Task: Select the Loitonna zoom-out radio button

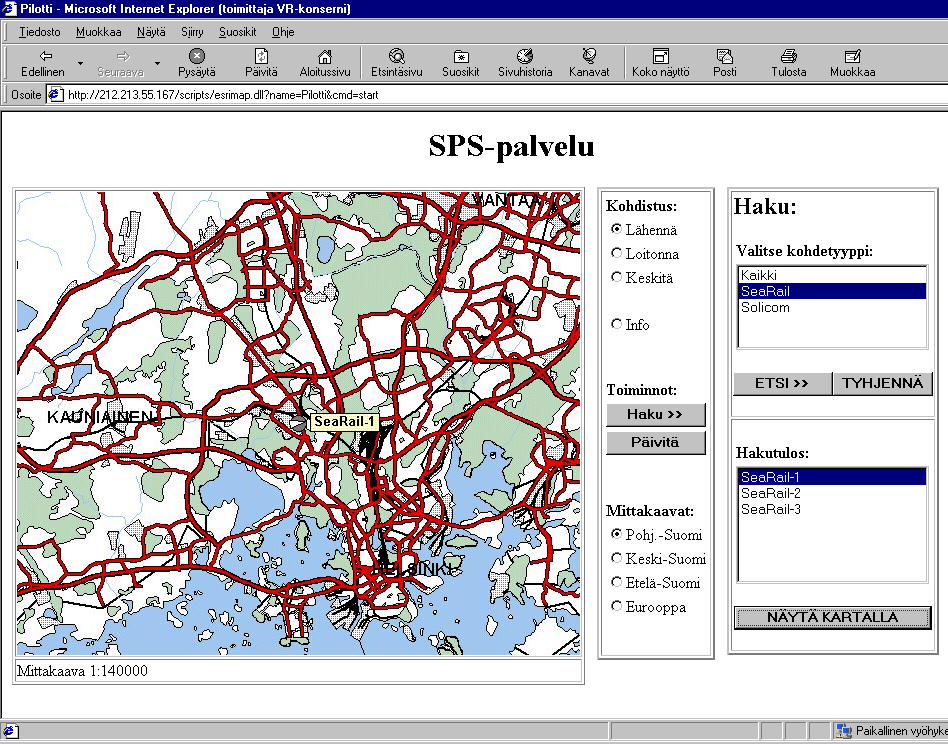Action: (616, 253)
